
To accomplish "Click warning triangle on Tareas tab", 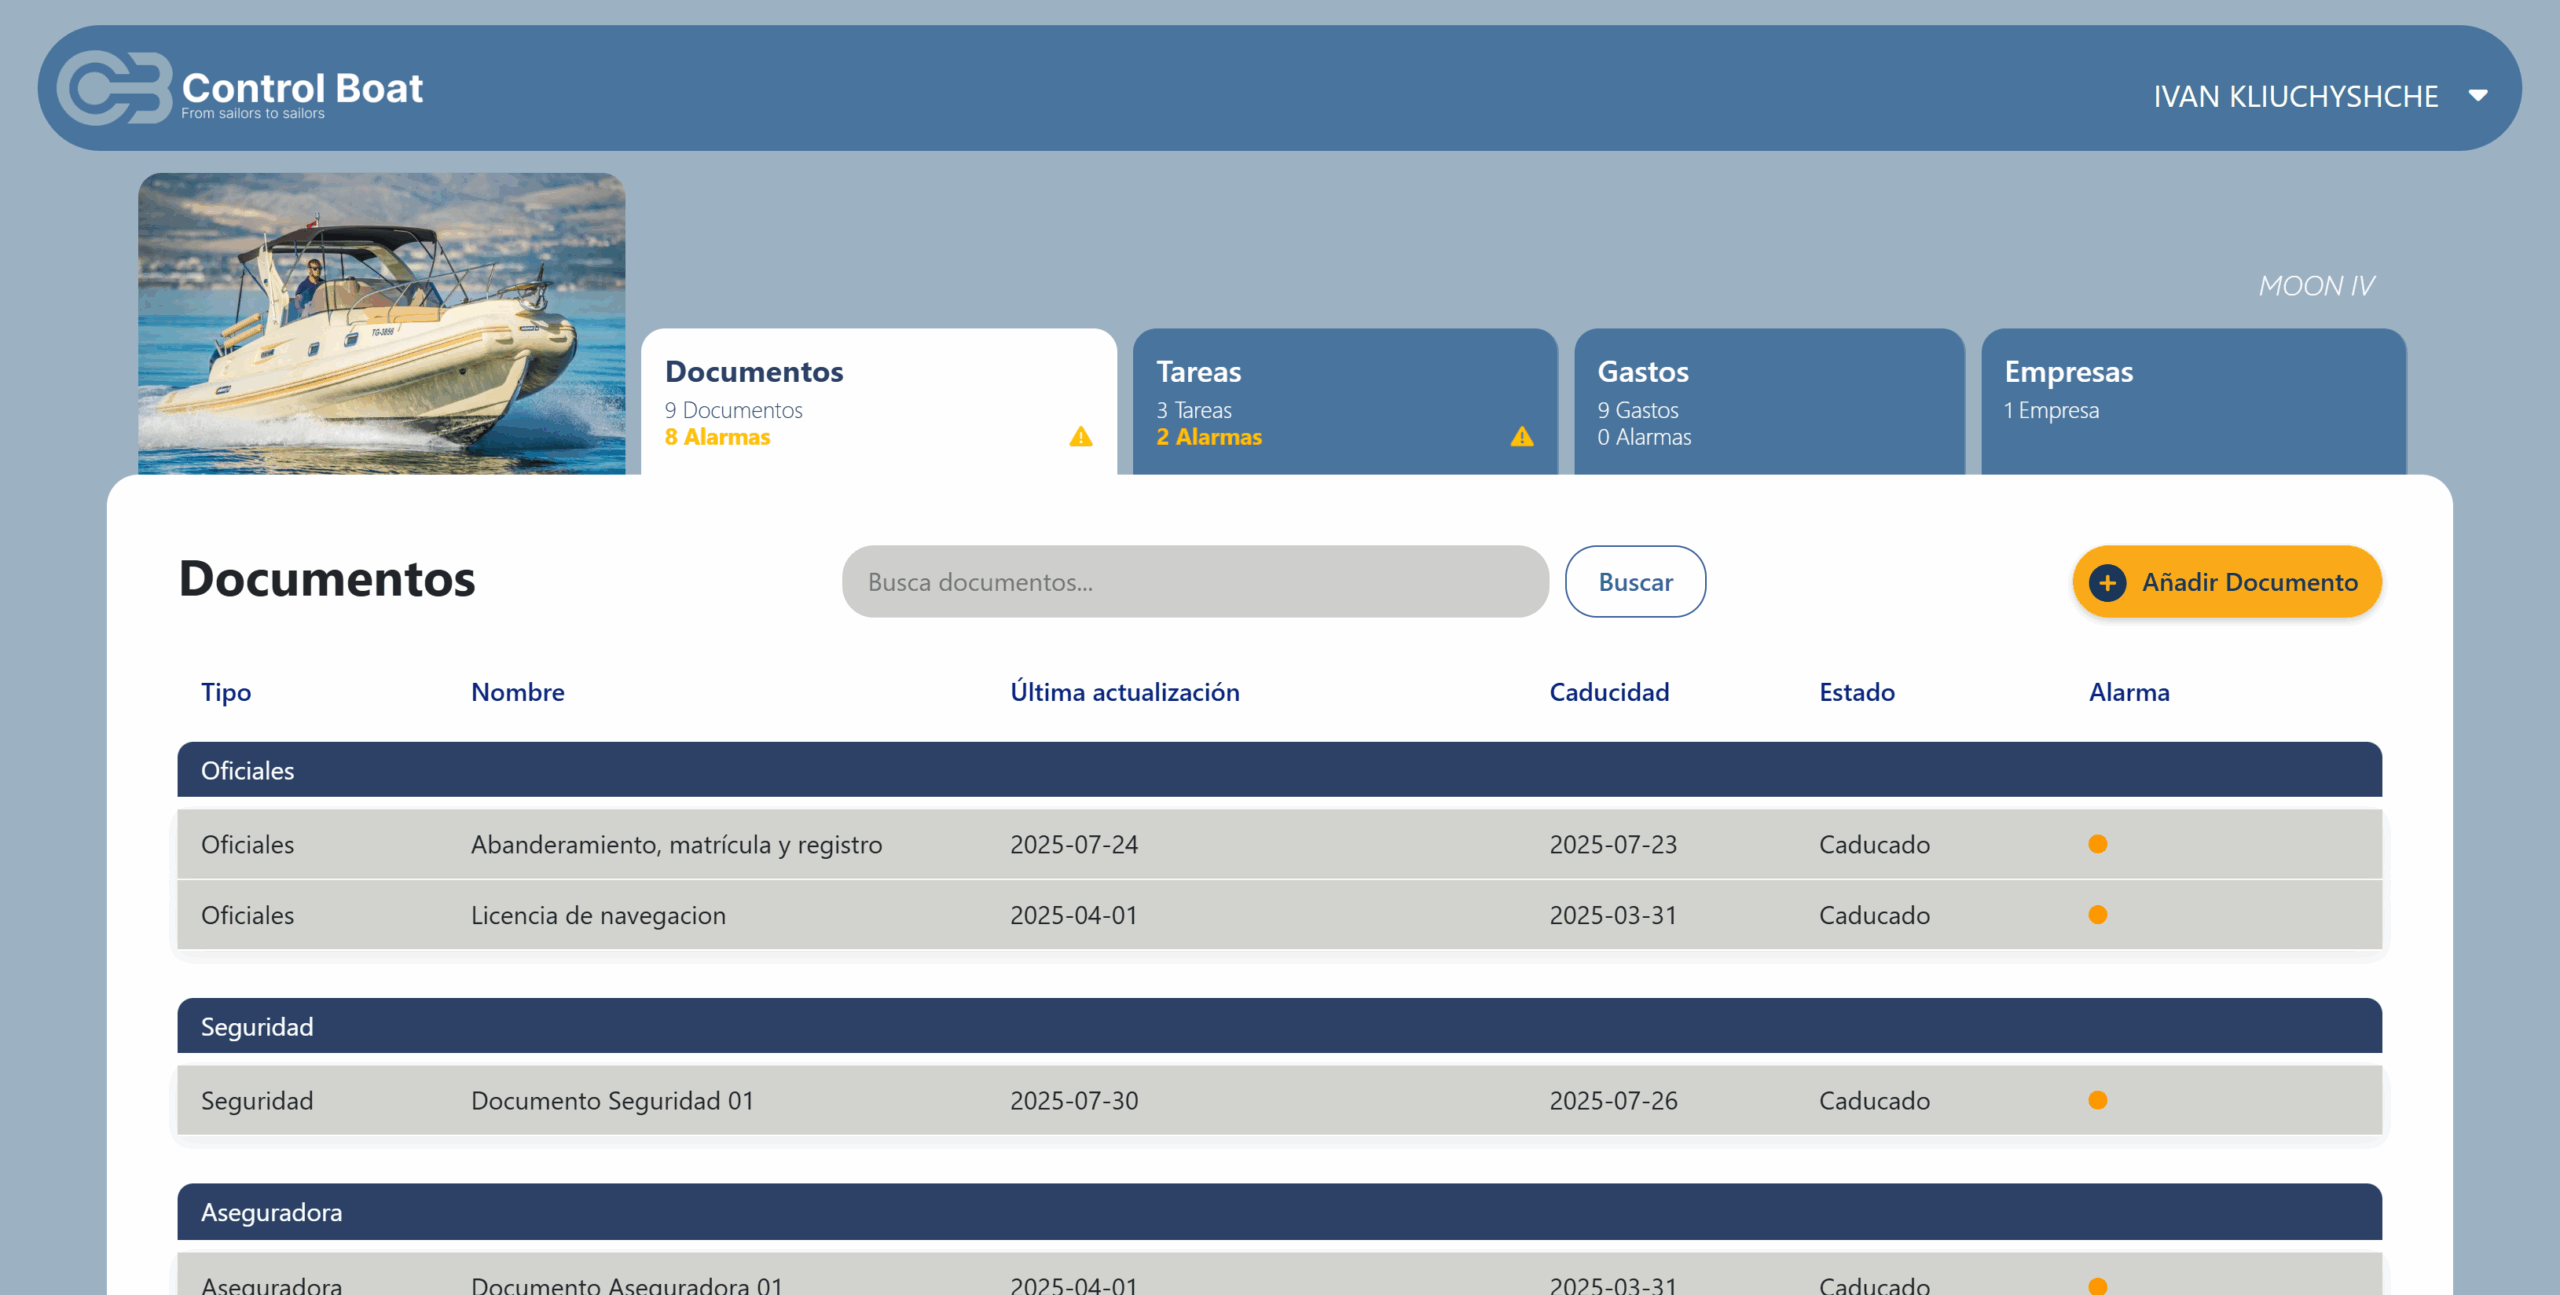I will click(1521, 437).
